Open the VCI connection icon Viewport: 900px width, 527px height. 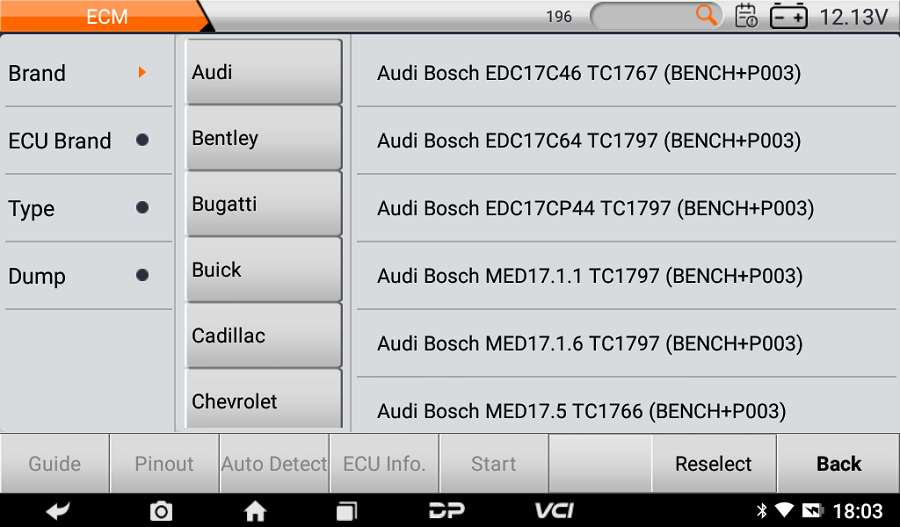pos(554,511)
